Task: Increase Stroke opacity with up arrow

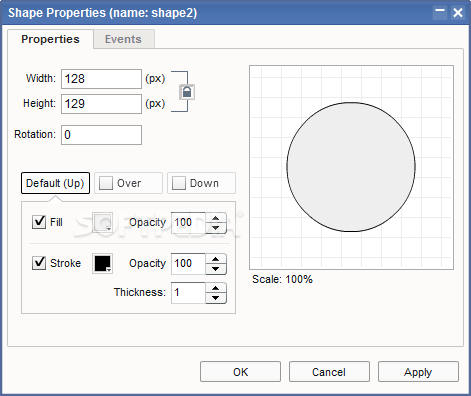Action: coord(216,259)
